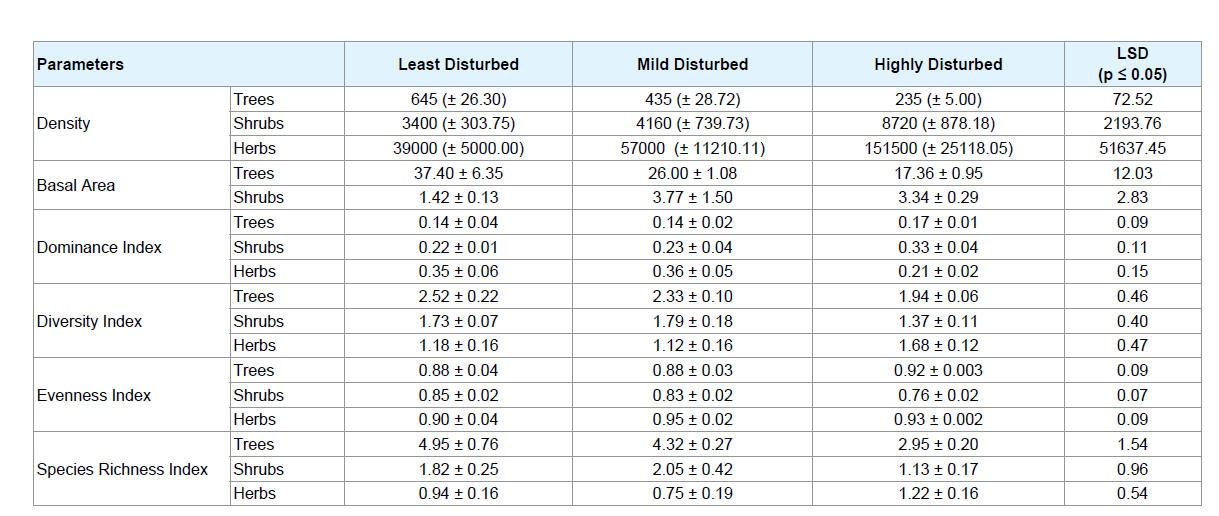This screenshot has height=516, width=1219.
Task: Select the Density row label
Action: point(63,124)
